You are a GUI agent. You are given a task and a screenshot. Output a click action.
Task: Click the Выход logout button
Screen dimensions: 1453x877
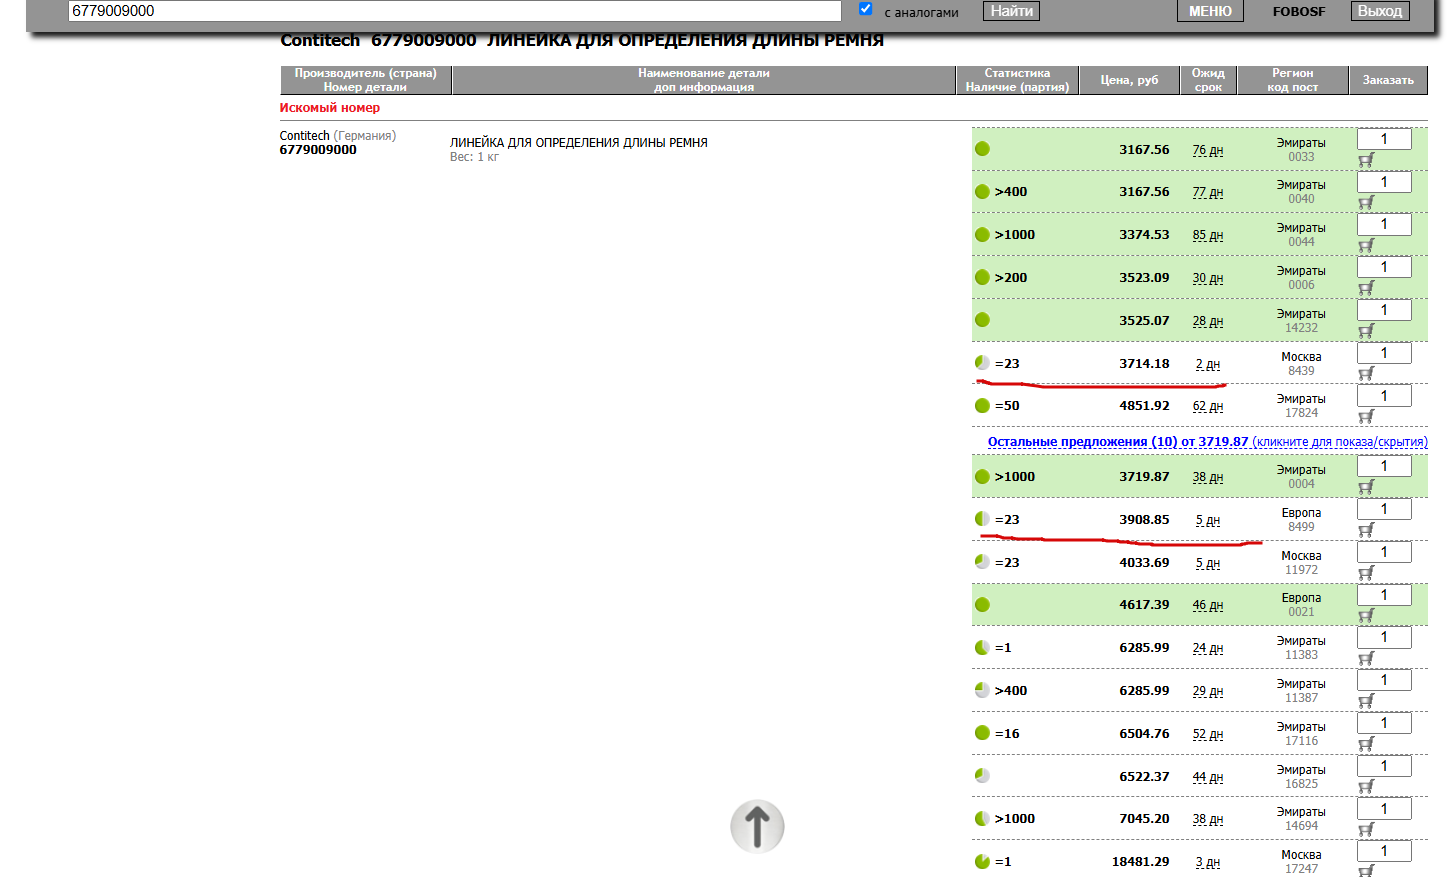pyautogui.click(x=1380, y=11)
